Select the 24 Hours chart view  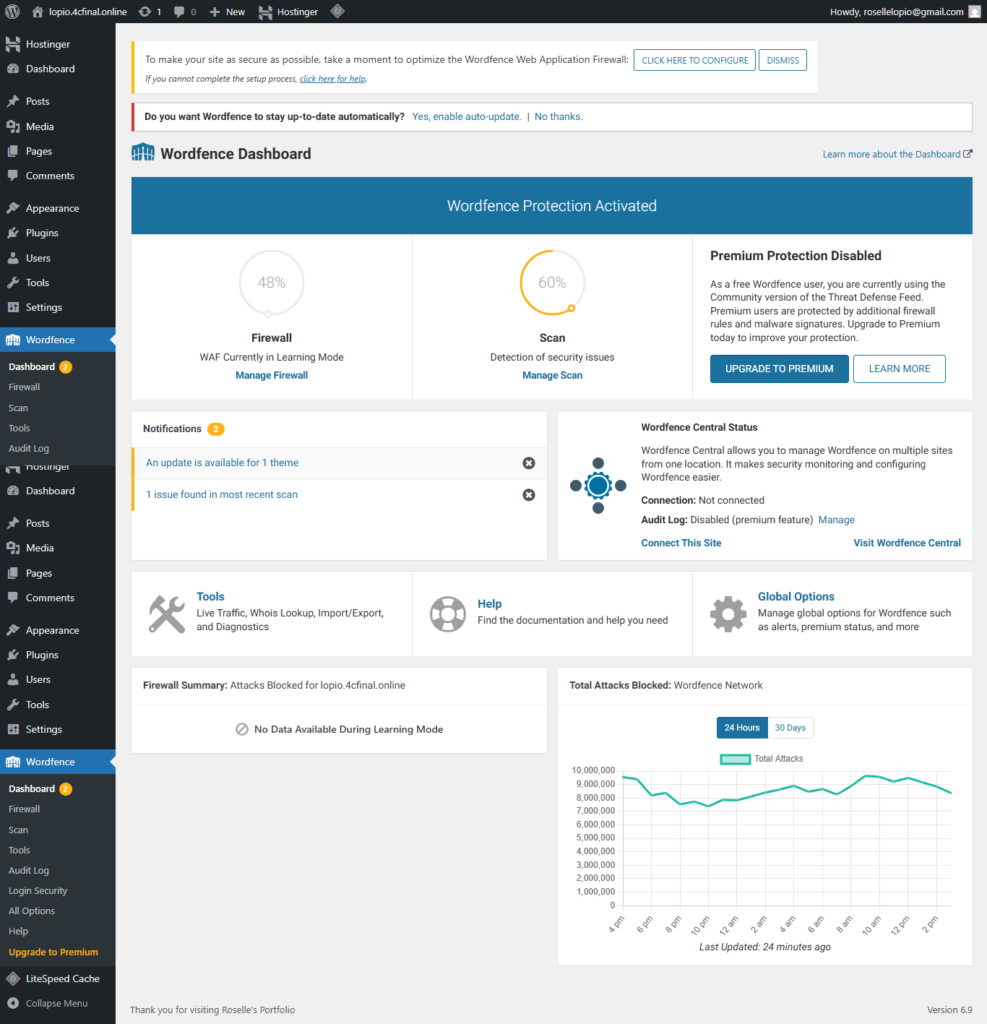pyautogui.click(x=742, y=728)
